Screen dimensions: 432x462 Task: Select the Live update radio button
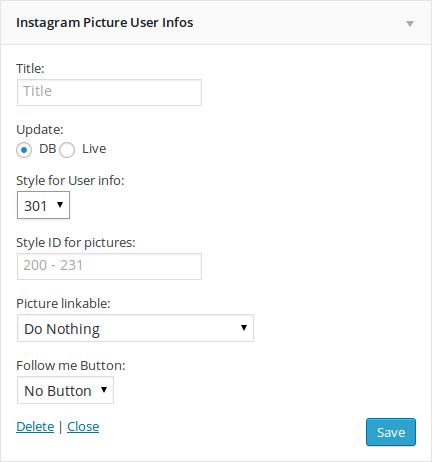point(67,150)
